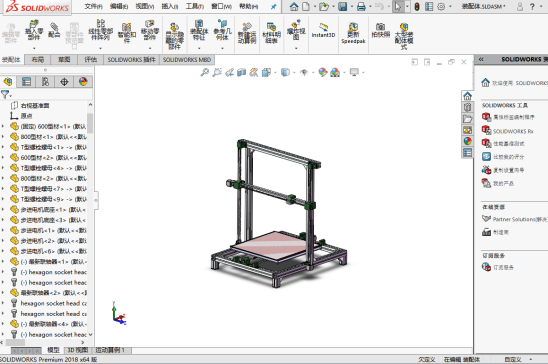The width and height of the screenshot is (548, 364).
Task: Open the Save button dropdown arrow
Action: [x=351, y=7]
